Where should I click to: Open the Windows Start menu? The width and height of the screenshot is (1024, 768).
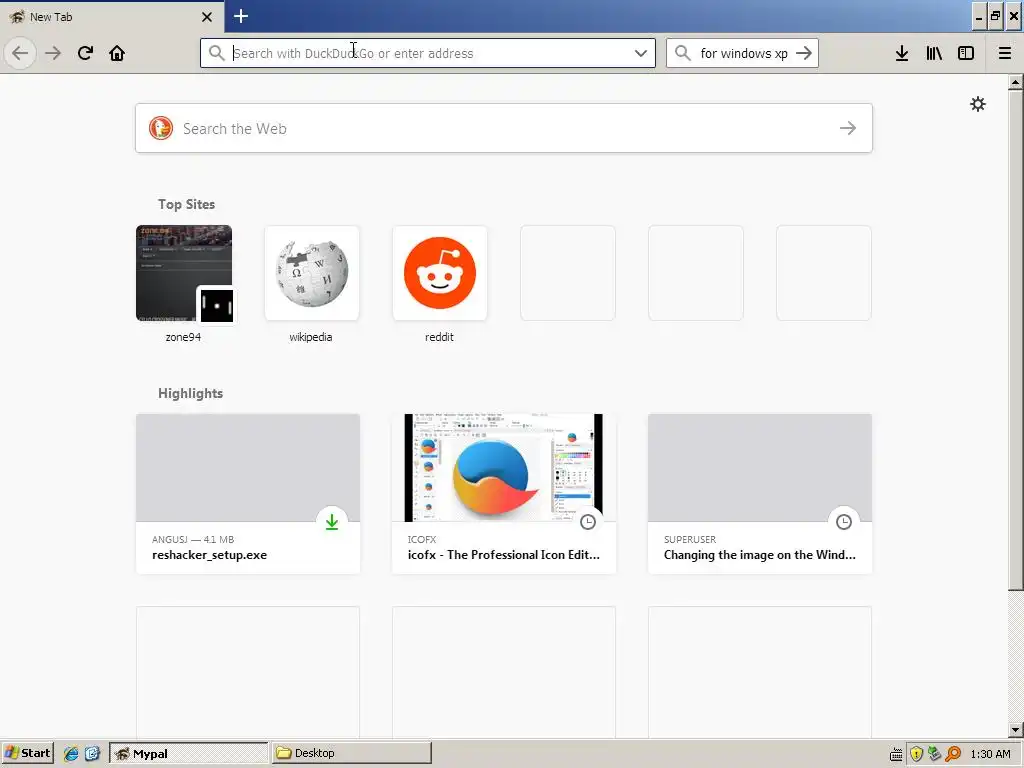(x=27, y=753)
